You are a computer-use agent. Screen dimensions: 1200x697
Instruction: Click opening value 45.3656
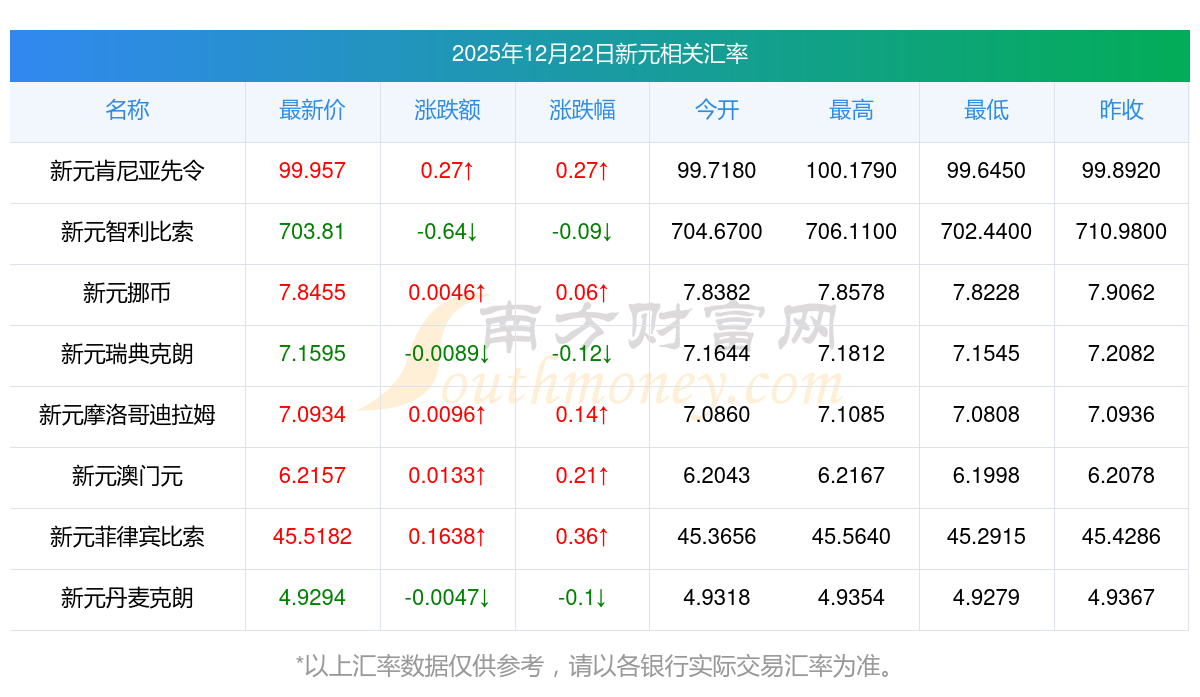717,537
